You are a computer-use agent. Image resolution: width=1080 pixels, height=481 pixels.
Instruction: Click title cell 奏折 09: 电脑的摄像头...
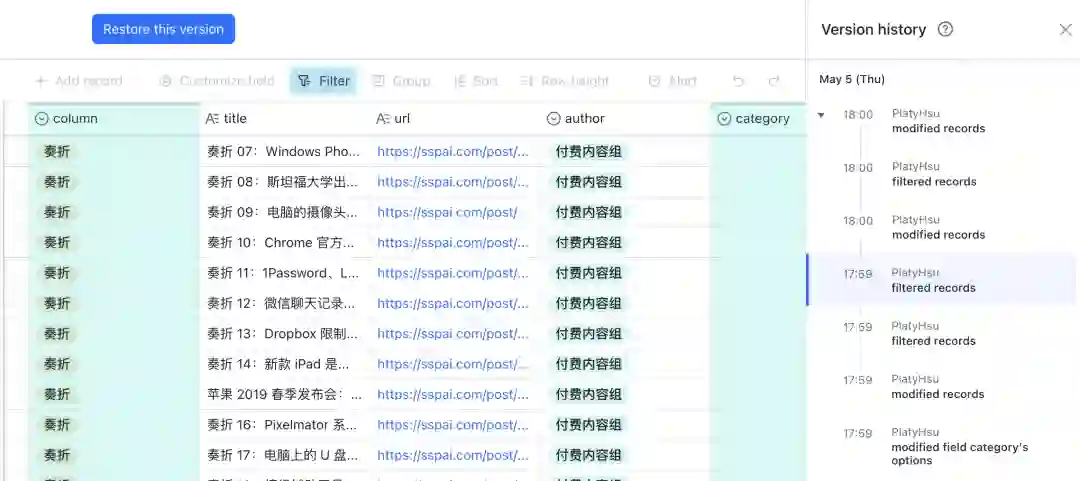point(286,212)
